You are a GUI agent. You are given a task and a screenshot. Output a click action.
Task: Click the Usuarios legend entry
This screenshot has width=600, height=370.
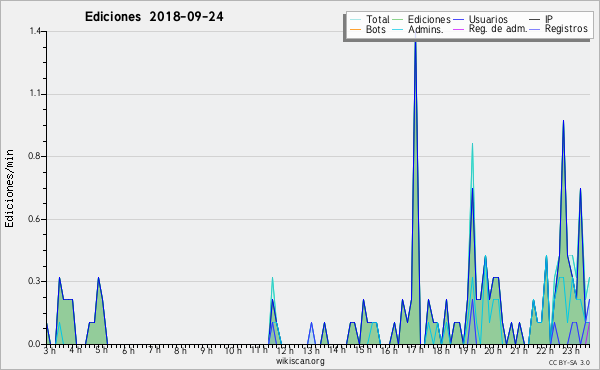[x=480, y=19]
